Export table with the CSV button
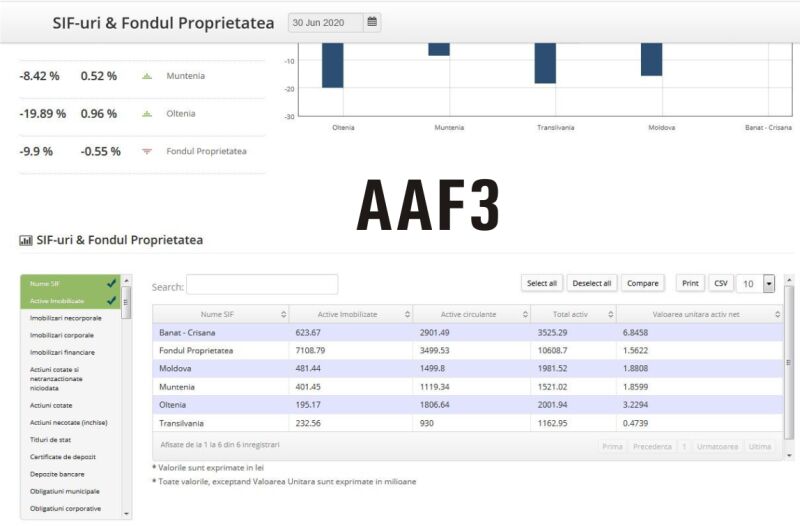Viewport: 800px width, 526px height. click(x=720, y=283)
